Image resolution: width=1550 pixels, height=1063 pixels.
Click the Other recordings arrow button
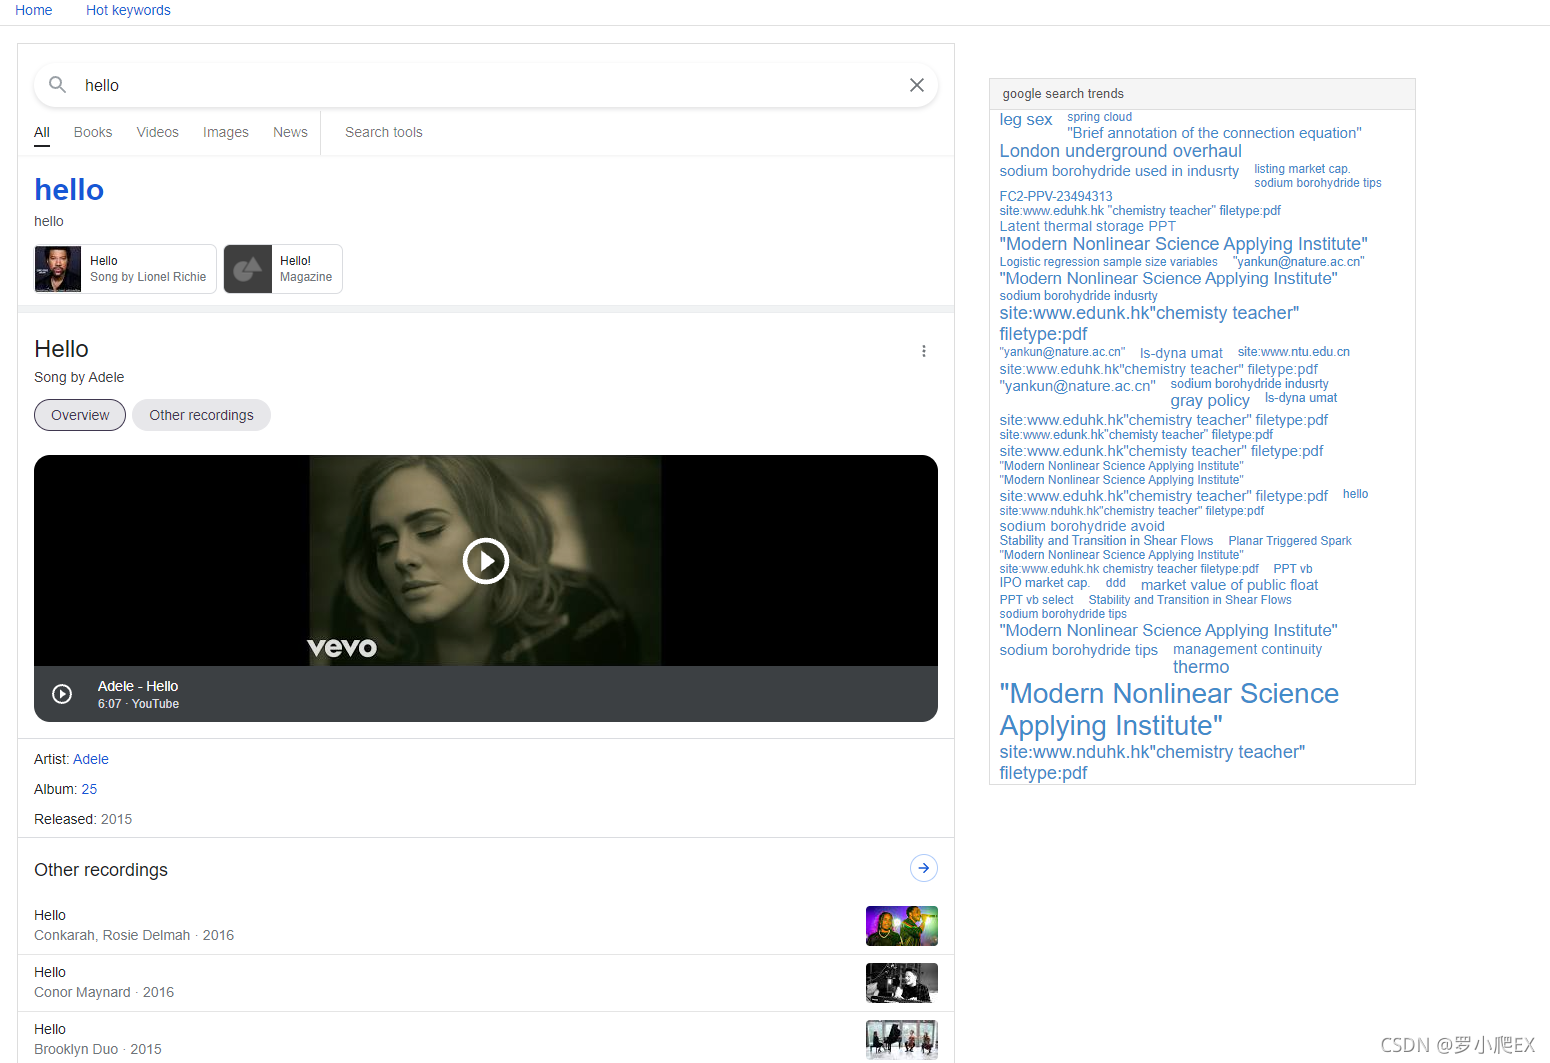pyautogui.click(x=924, y=868)
